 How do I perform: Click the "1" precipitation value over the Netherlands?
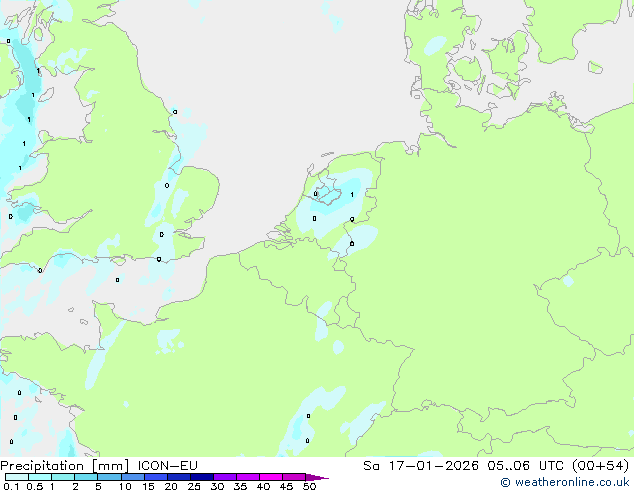[352, 195]
